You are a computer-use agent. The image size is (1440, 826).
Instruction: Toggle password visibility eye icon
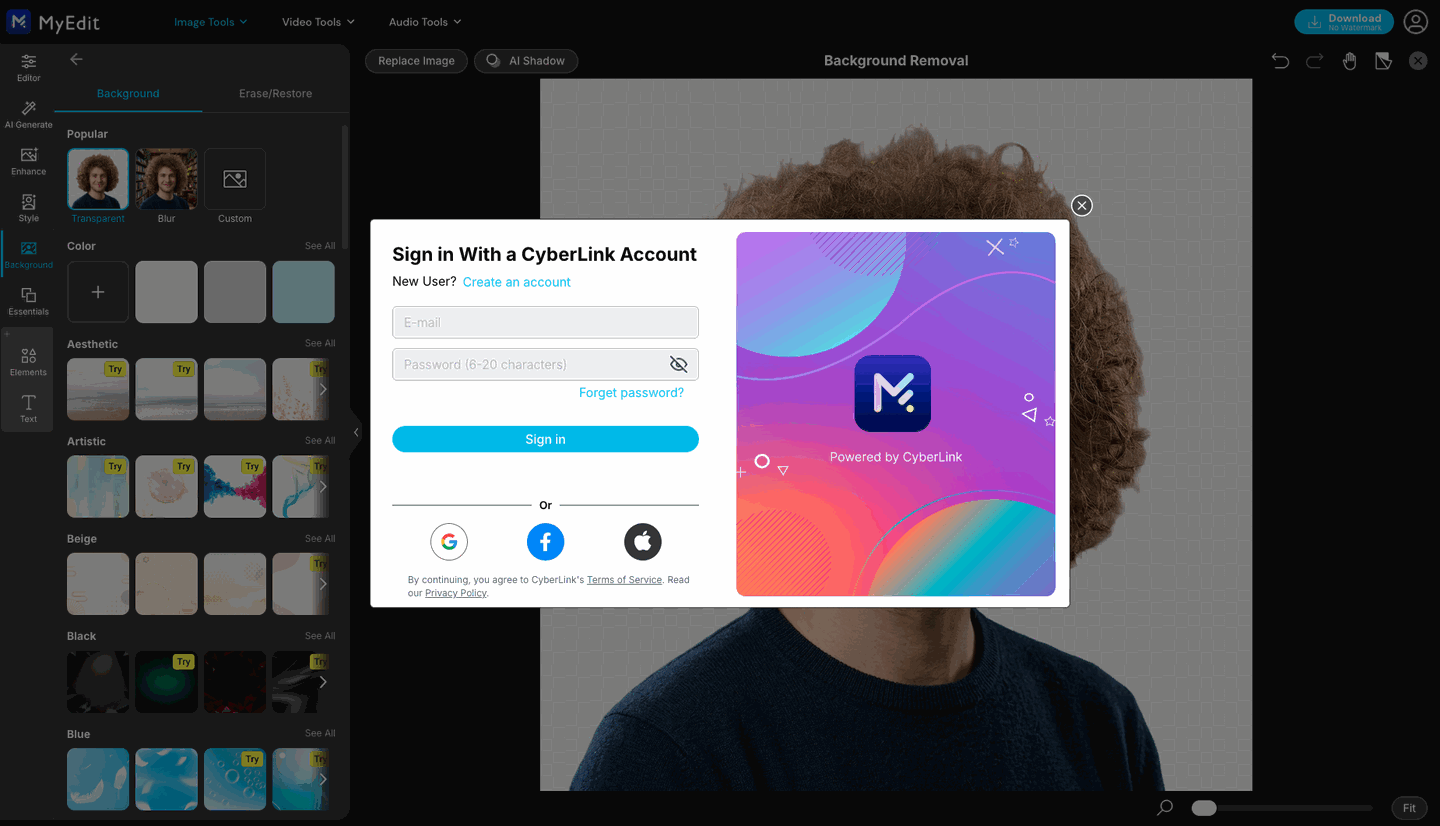click(679, 364)
